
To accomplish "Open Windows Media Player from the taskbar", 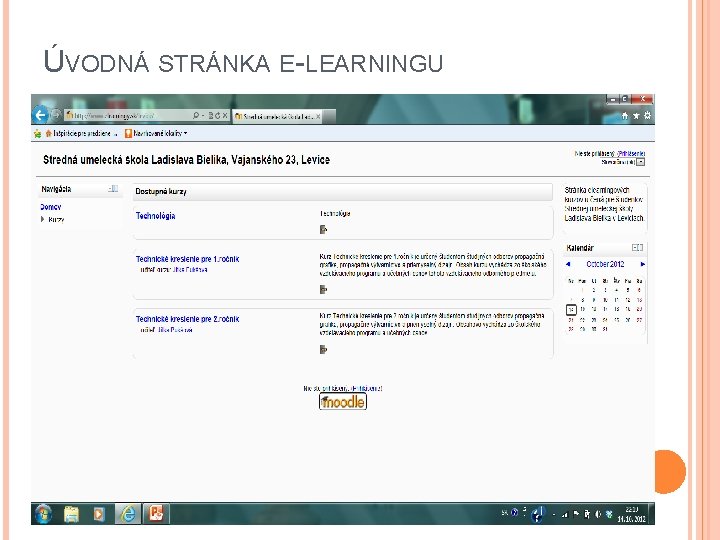I will point(99,514).
